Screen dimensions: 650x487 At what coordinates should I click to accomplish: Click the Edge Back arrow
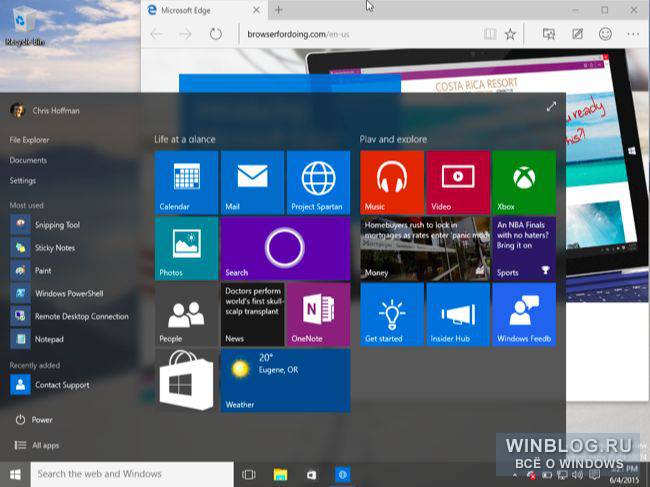[157, 34]
